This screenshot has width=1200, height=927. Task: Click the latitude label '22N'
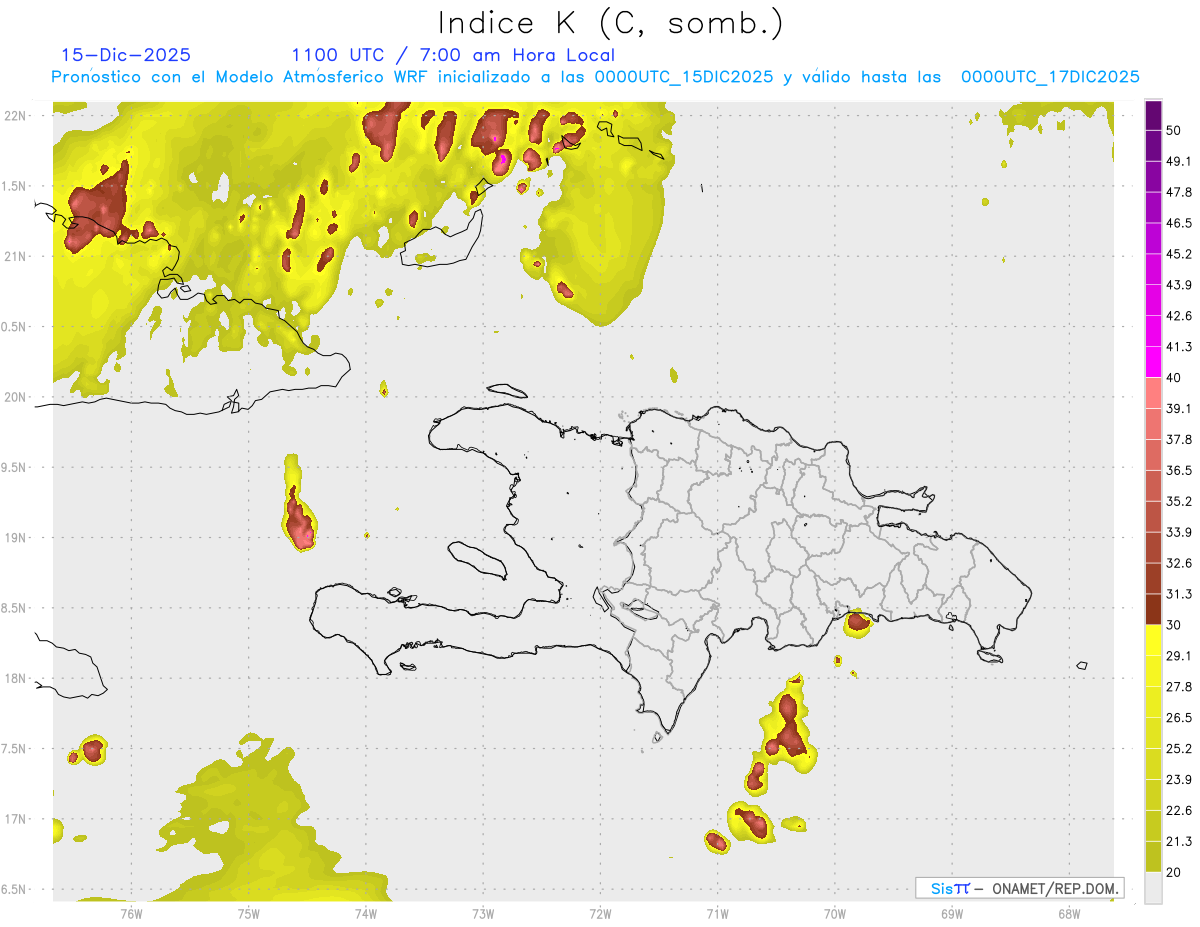(x=15, y=115)
